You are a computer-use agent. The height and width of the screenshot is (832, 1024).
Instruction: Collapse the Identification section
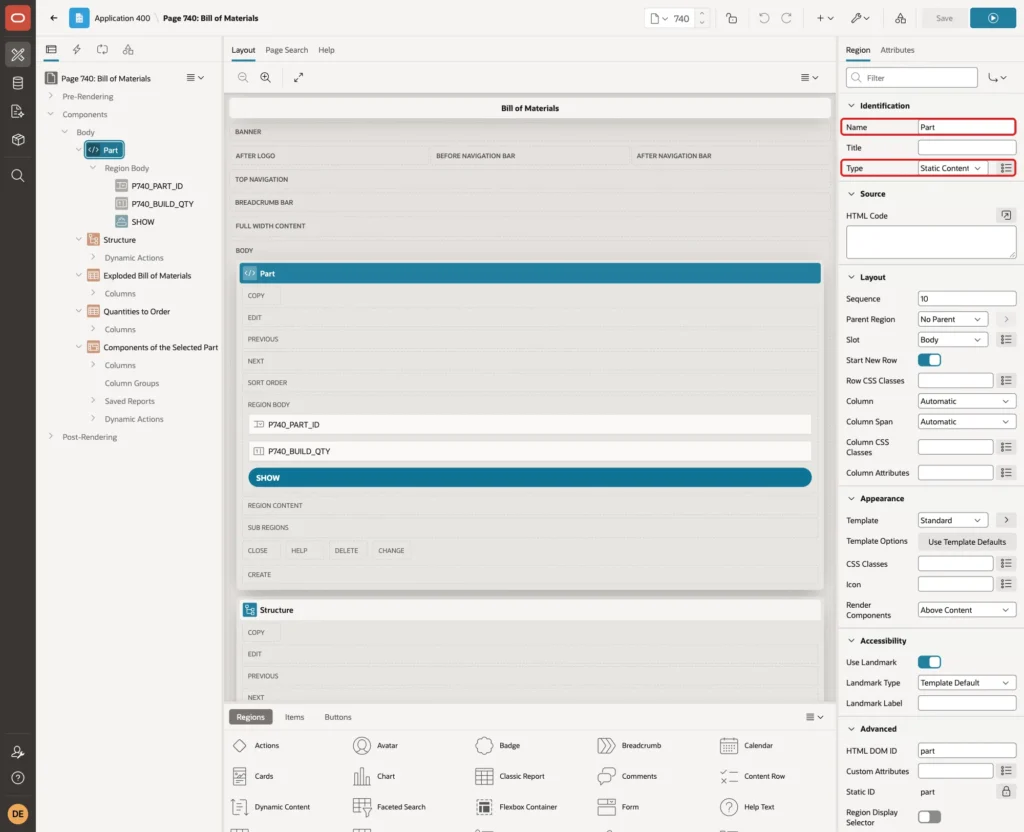point(851,106)
